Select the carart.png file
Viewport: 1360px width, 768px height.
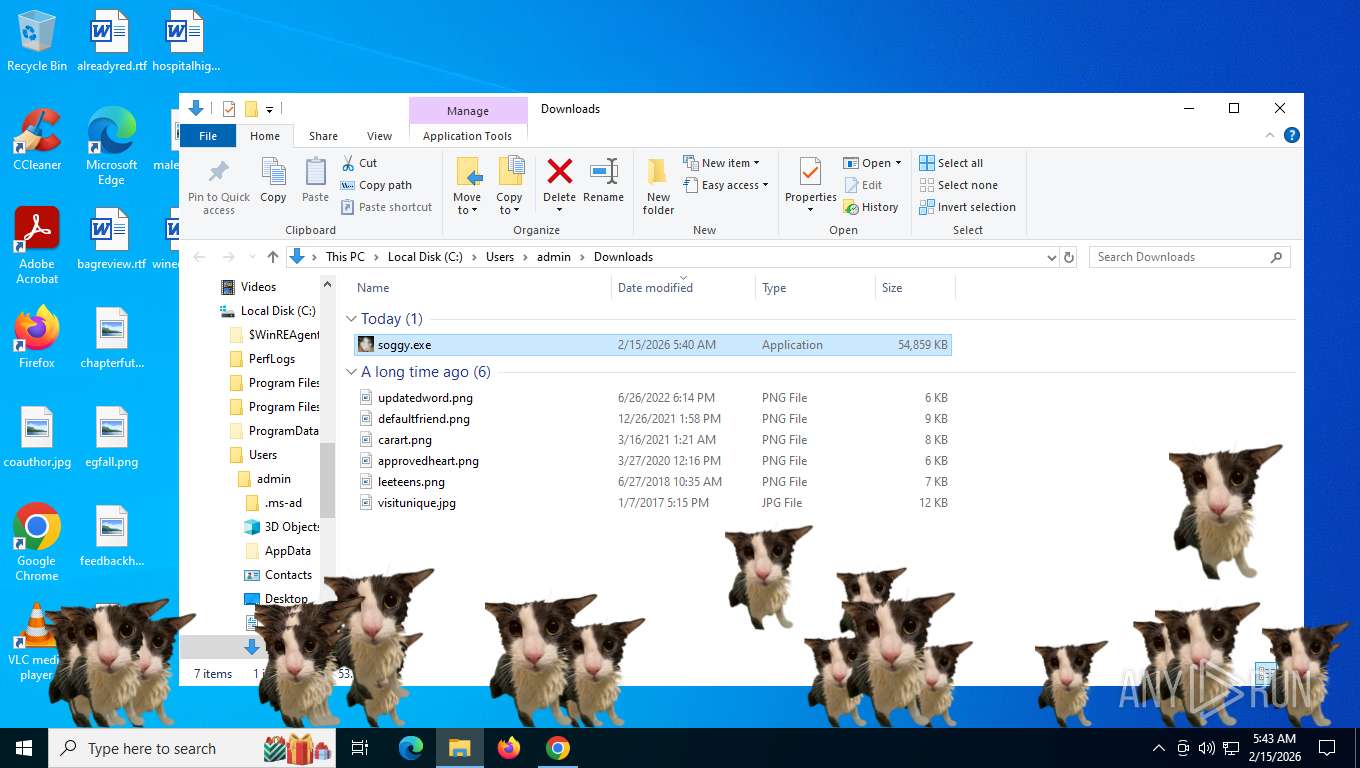coord(653,440)
